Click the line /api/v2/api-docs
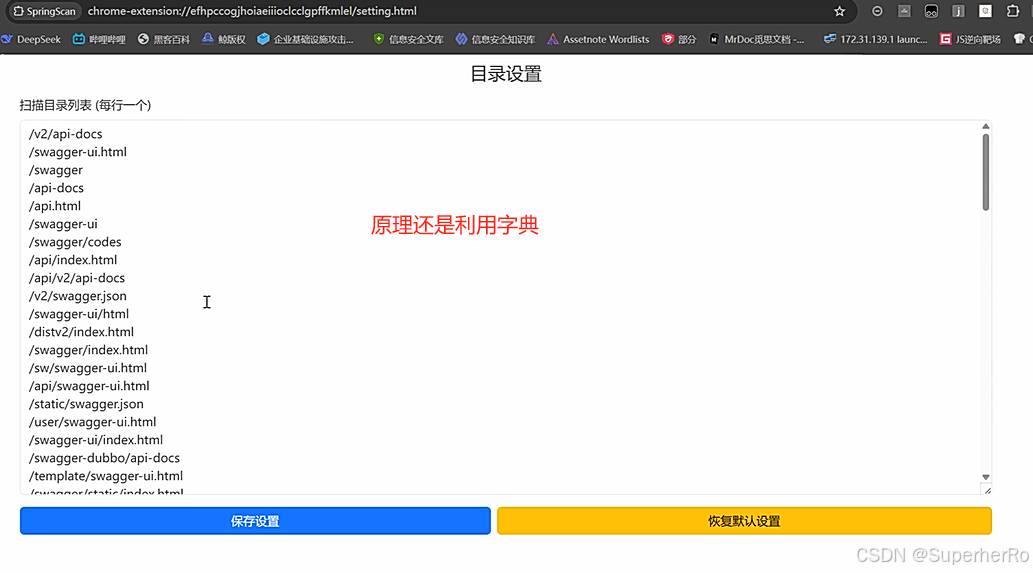The width and height of the screenshot is (1033, 573). pos(76,278)
